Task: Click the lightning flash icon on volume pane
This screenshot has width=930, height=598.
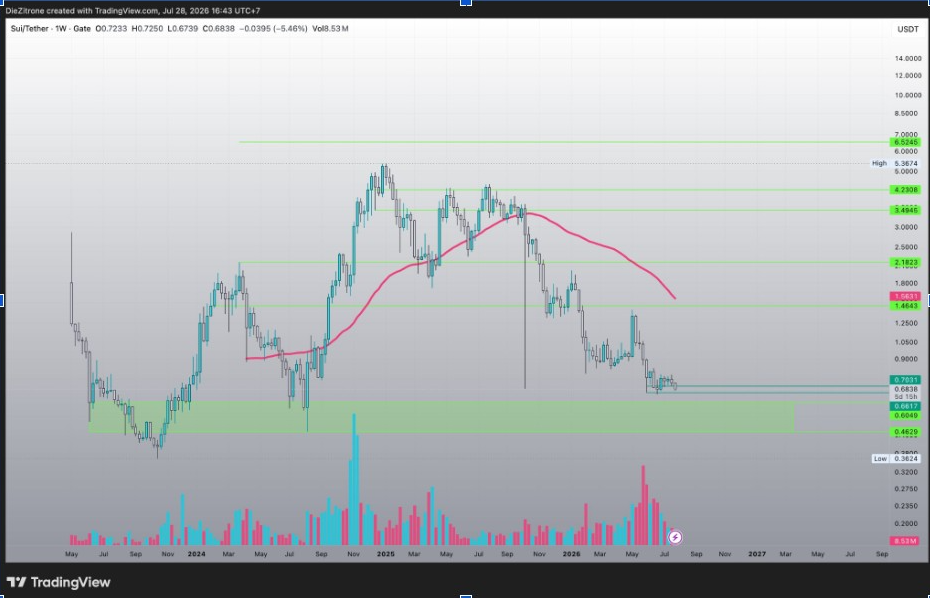Action: (x=675, y=537)
